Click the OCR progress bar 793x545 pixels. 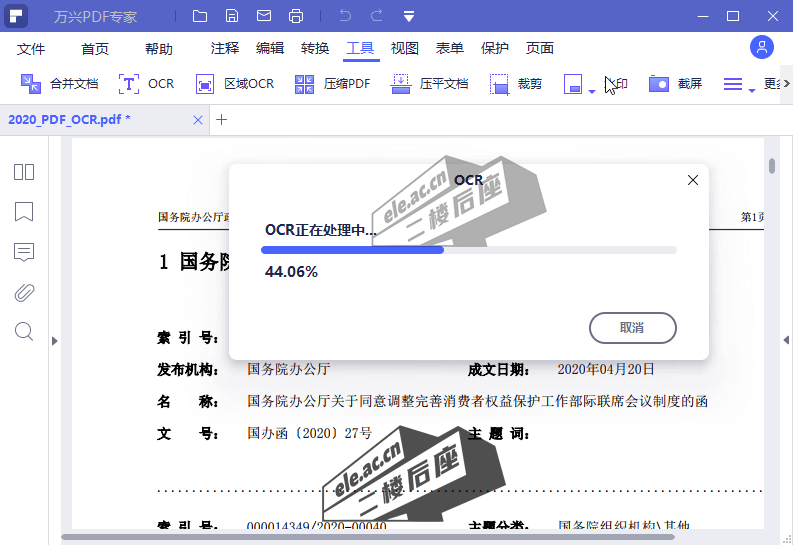click(x=468, y=250)
